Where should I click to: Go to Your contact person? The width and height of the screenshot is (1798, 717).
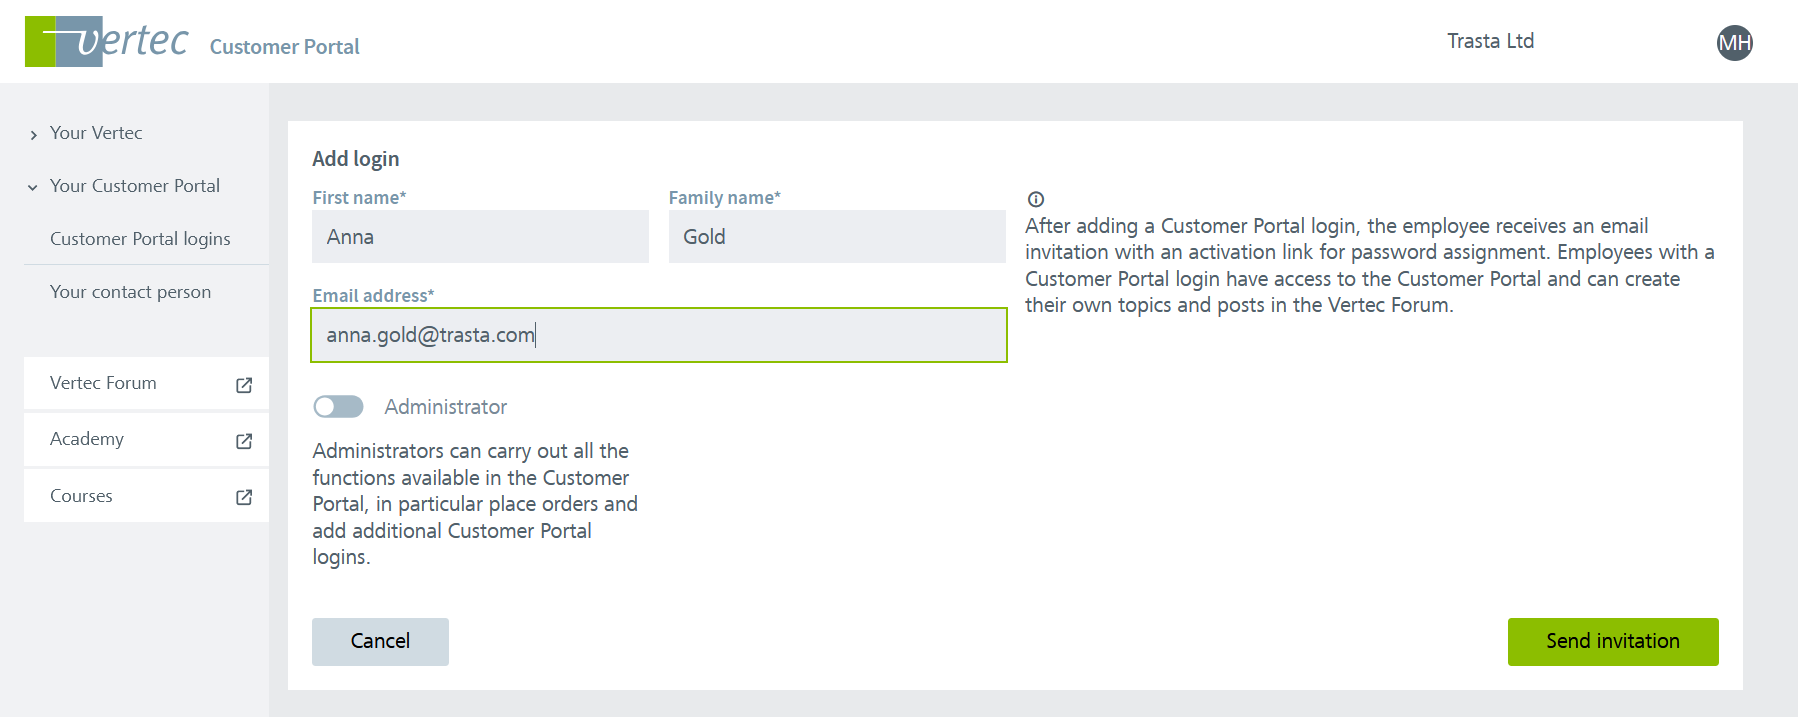point(130,292)
